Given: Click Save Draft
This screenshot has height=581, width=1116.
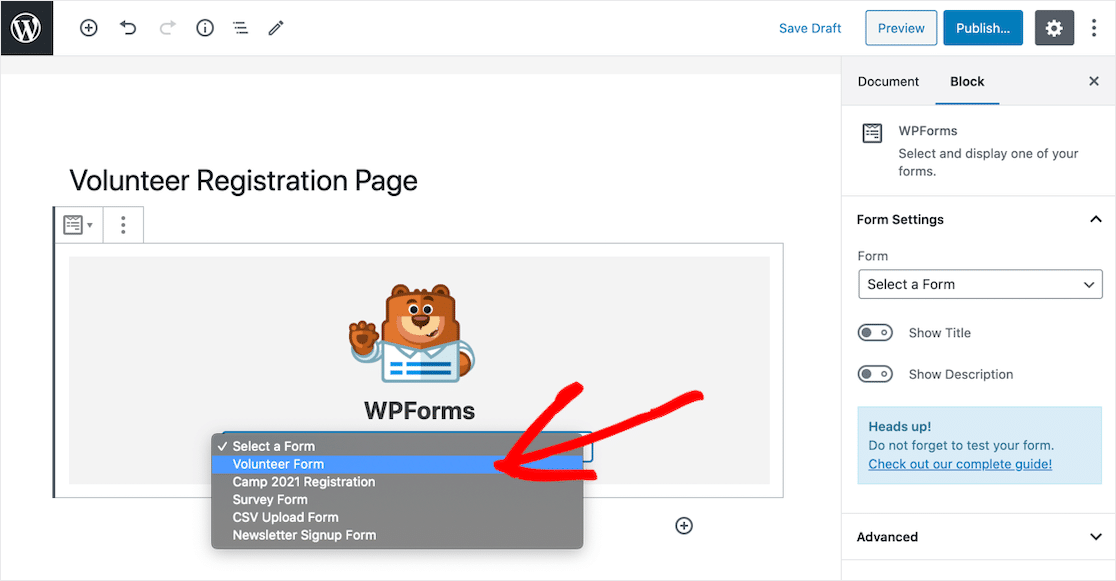Looking at the screenshot, I should [x=810, y=28].
